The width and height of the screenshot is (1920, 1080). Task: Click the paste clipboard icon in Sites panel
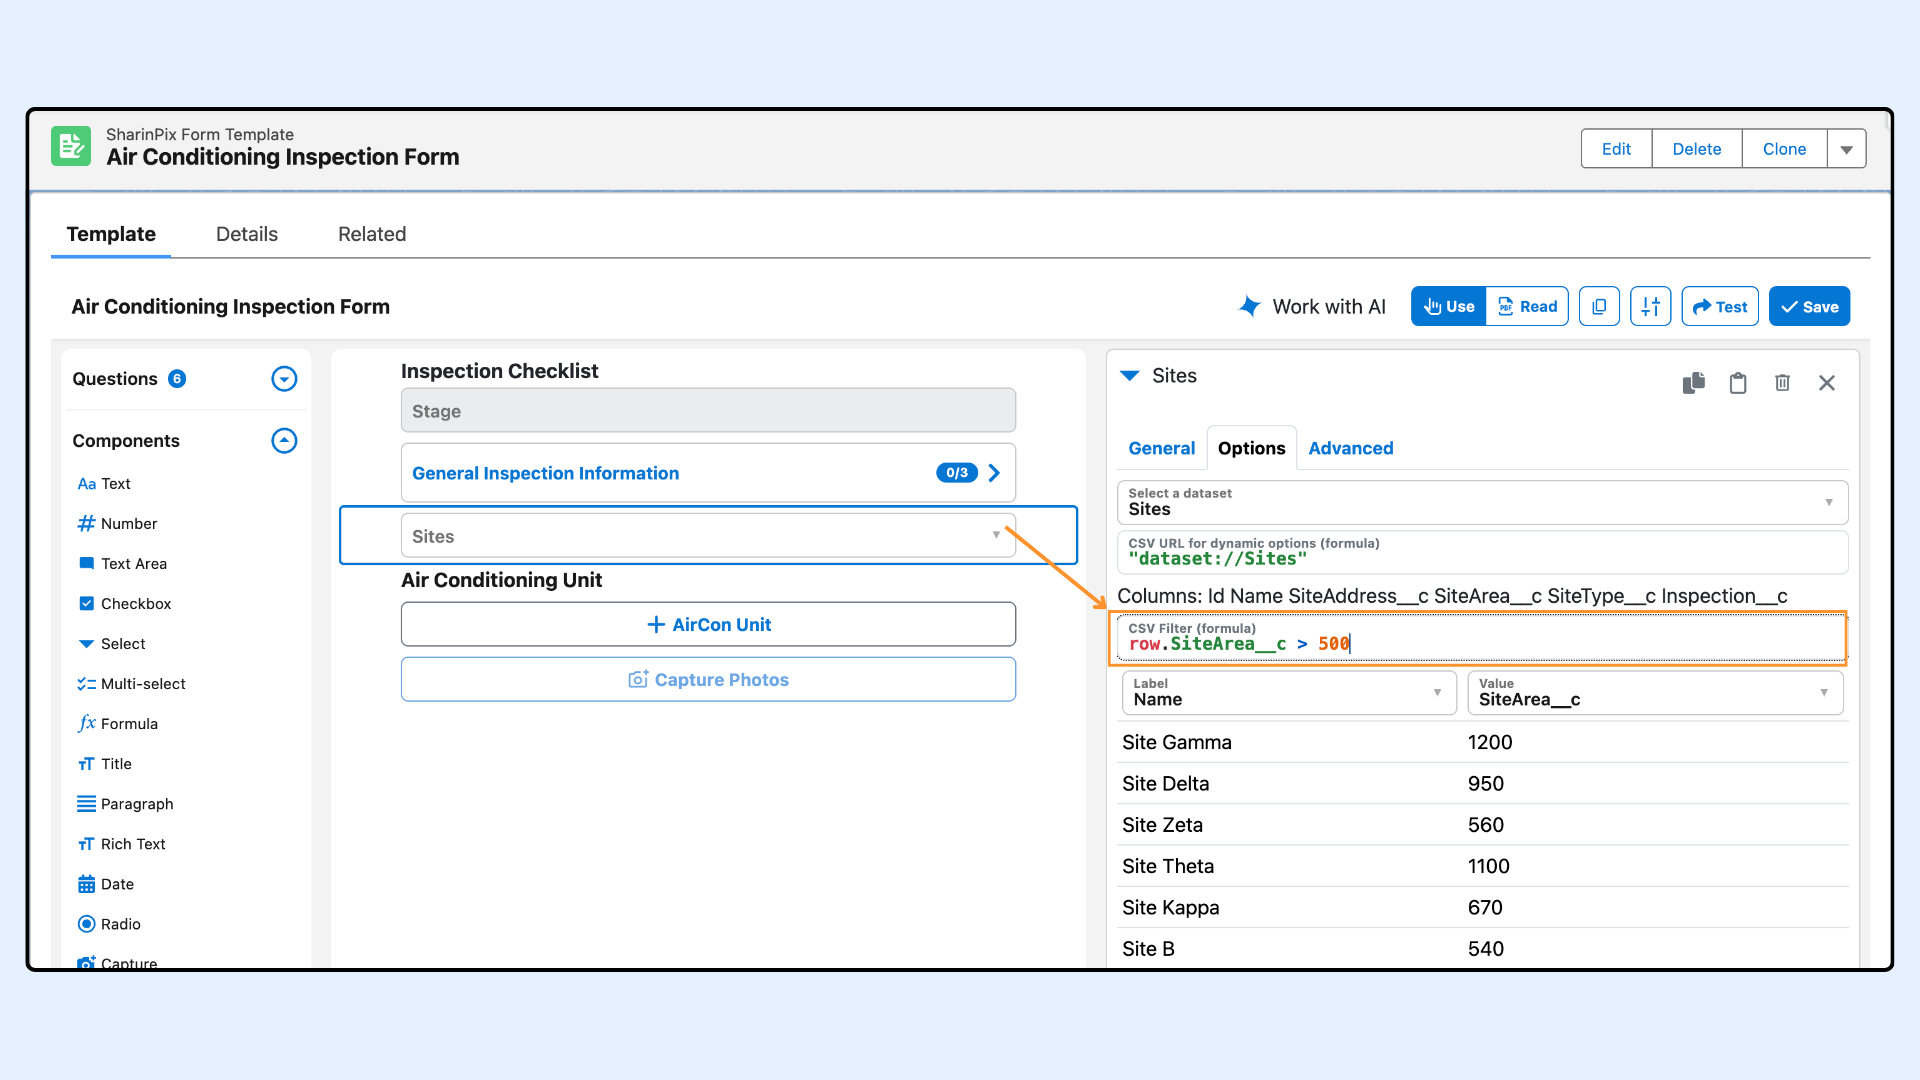tap(1738, 383)
